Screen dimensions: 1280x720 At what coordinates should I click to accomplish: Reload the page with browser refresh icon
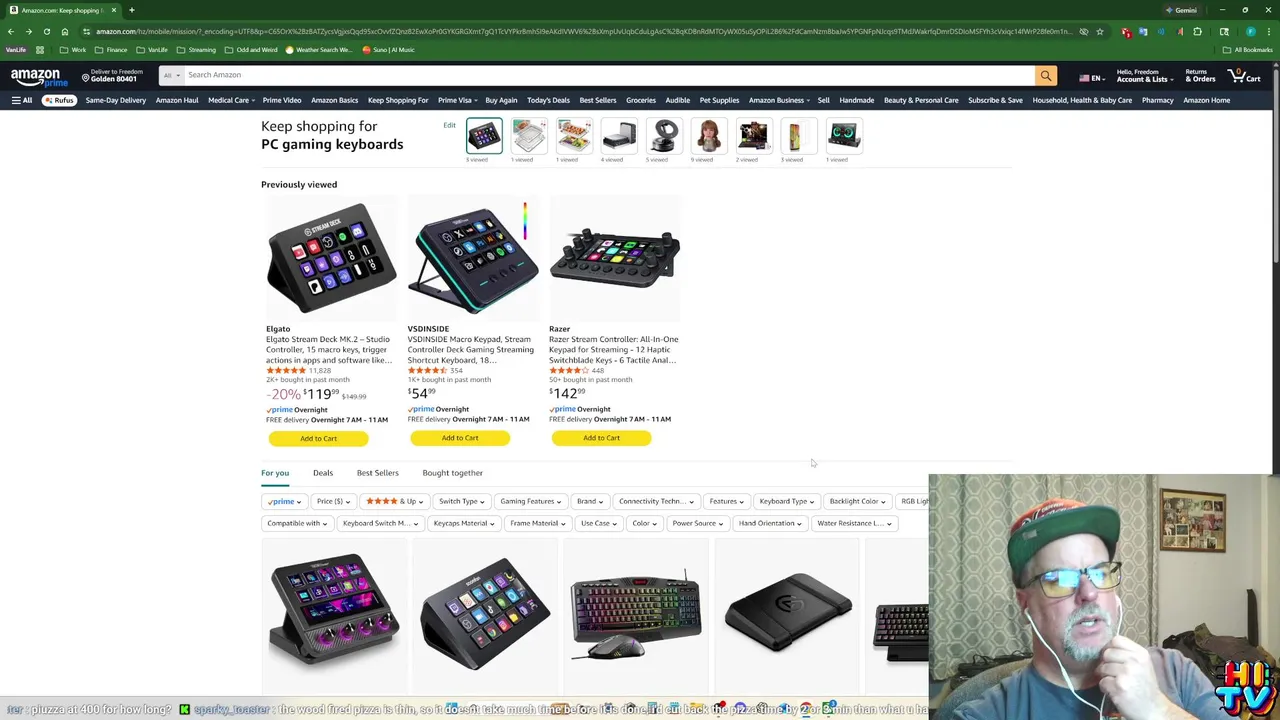coord(47,31)
